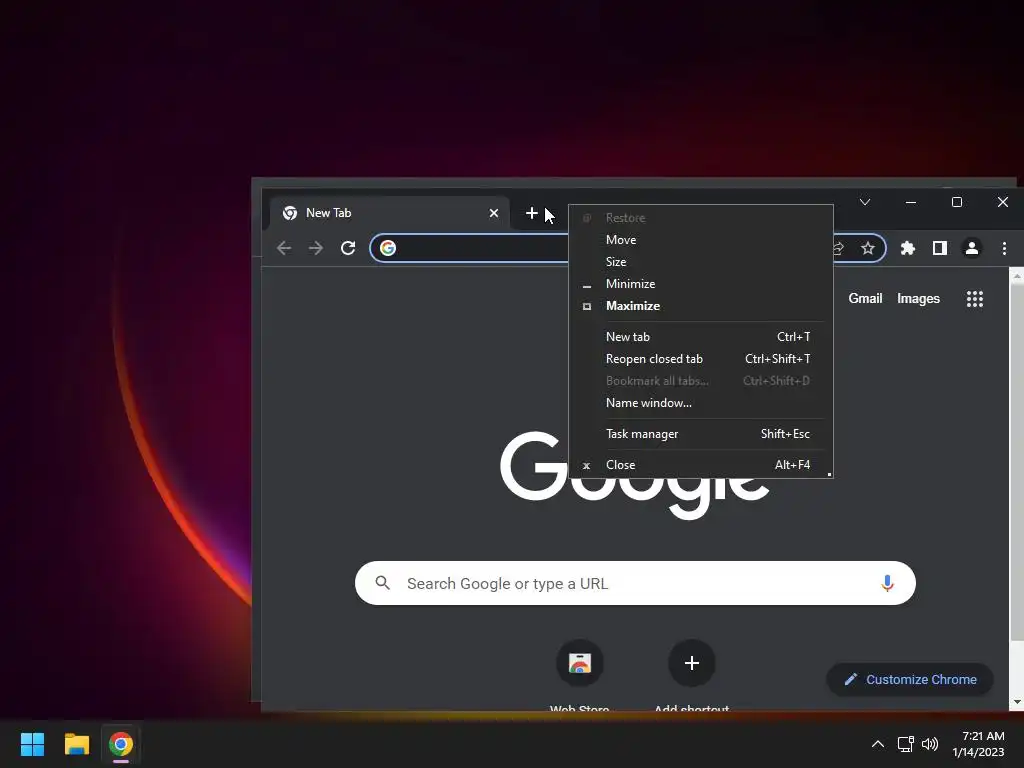This screenshot has height=768, width=1024.
Task: Open volume tray icon
Action: pos(929,744)
